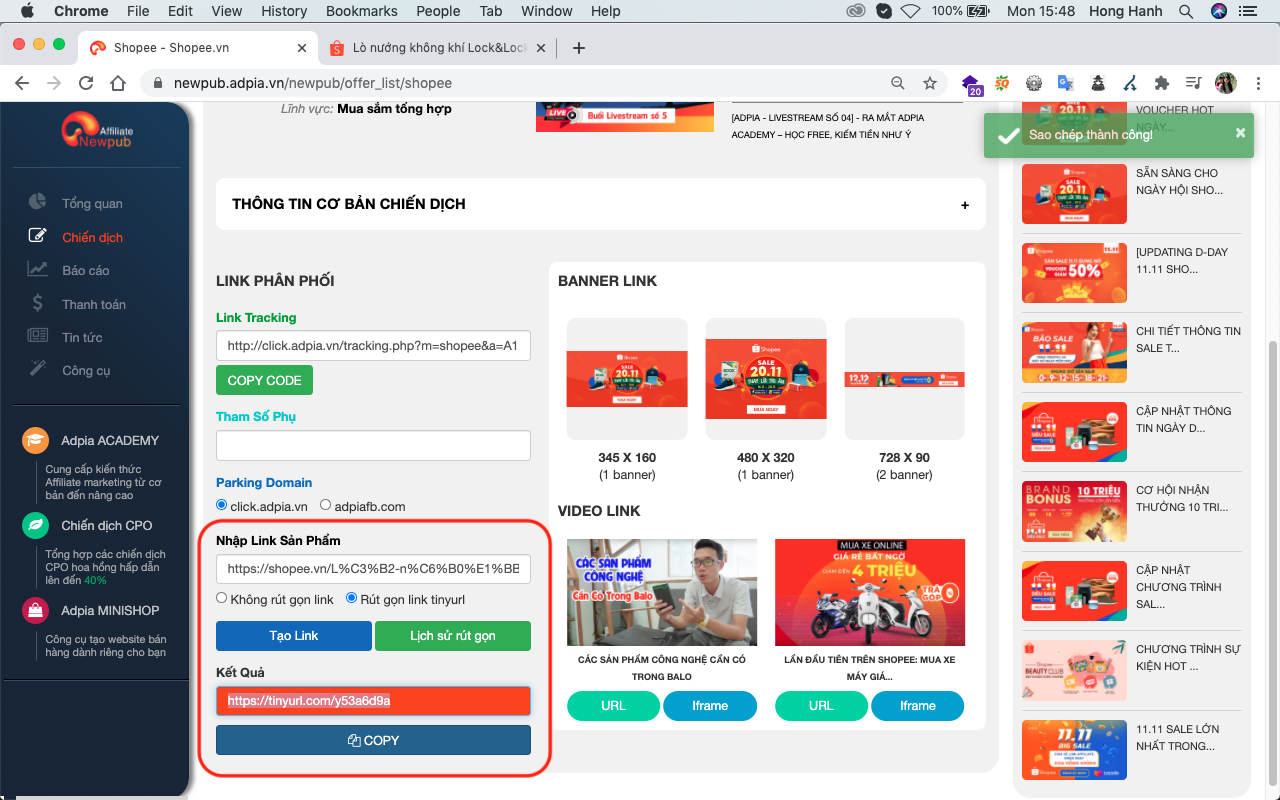Open the Bookmarks menu
This screenshot has width=1280, height=800.
361,11
